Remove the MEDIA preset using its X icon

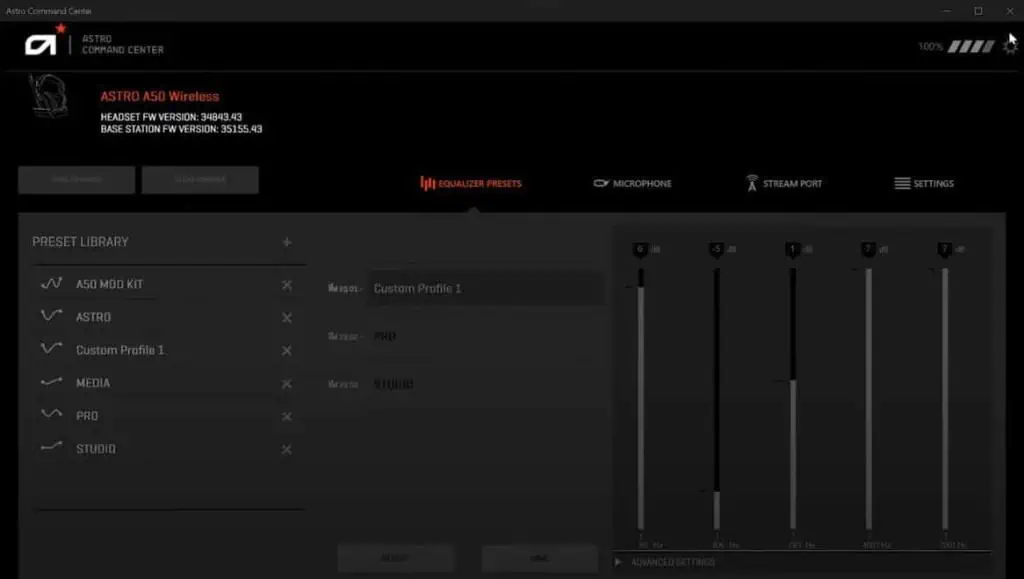click(286, 382)
